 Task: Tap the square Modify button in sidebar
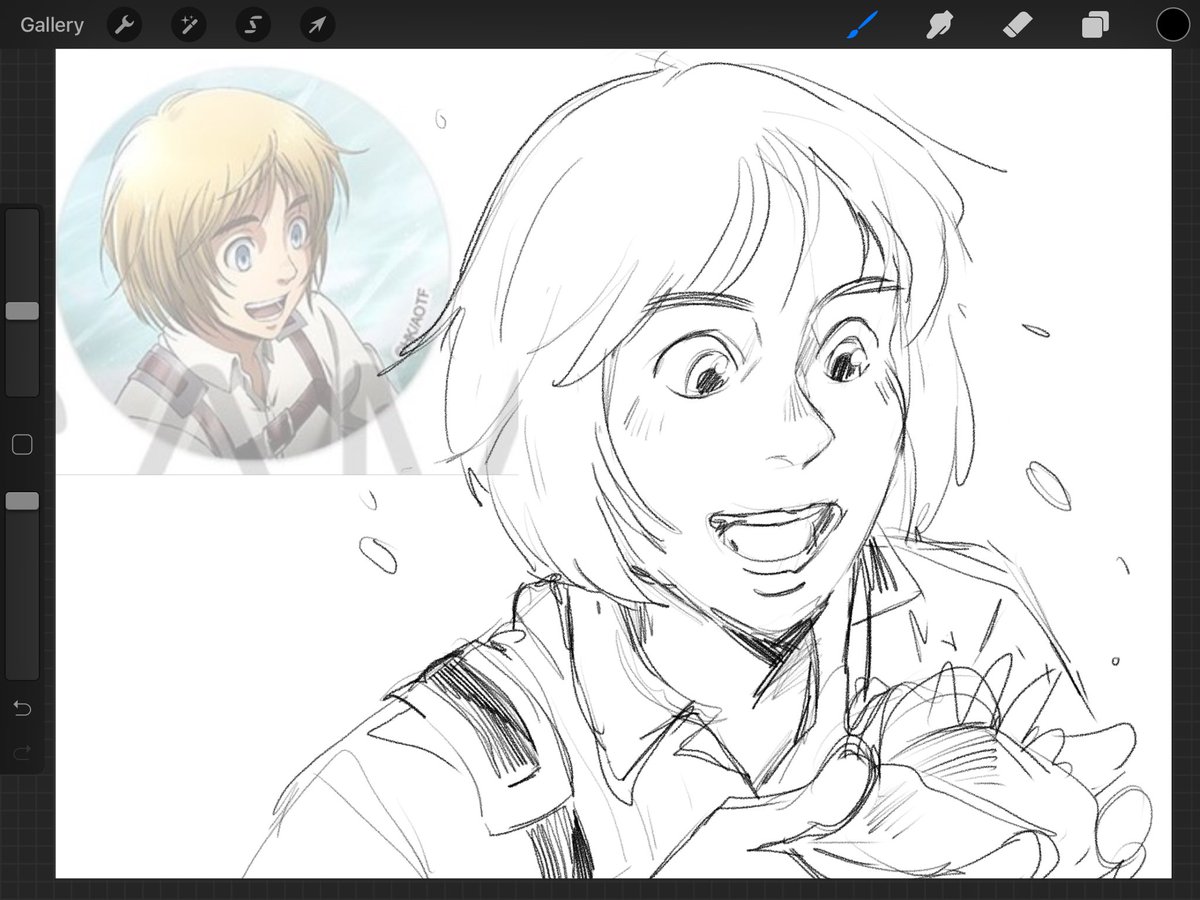click(x=22, y=445)
